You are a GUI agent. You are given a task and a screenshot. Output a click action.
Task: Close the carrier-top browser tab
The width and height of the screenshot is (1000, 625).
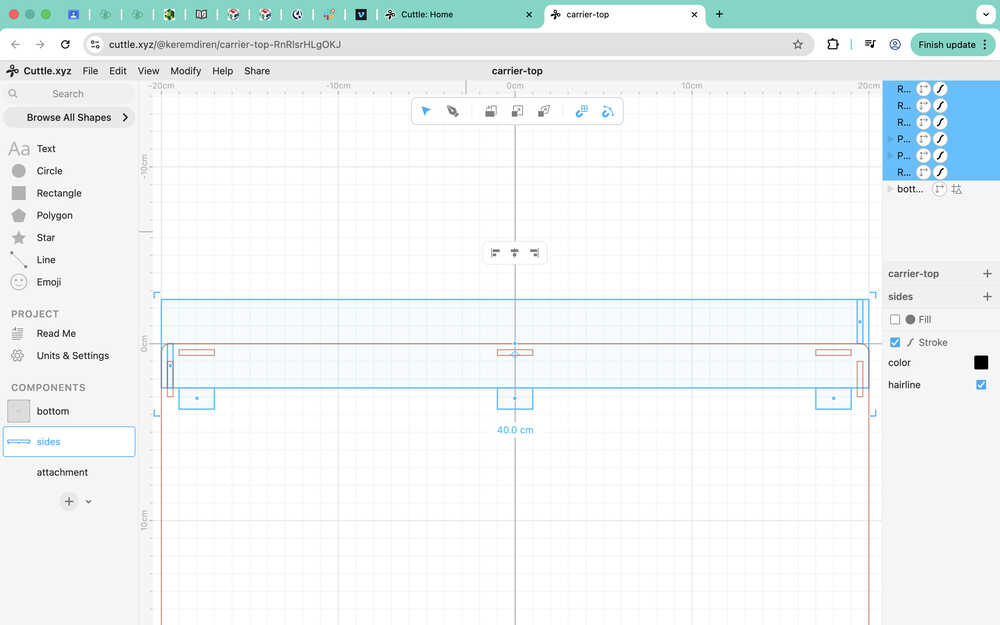coord(695,14)
